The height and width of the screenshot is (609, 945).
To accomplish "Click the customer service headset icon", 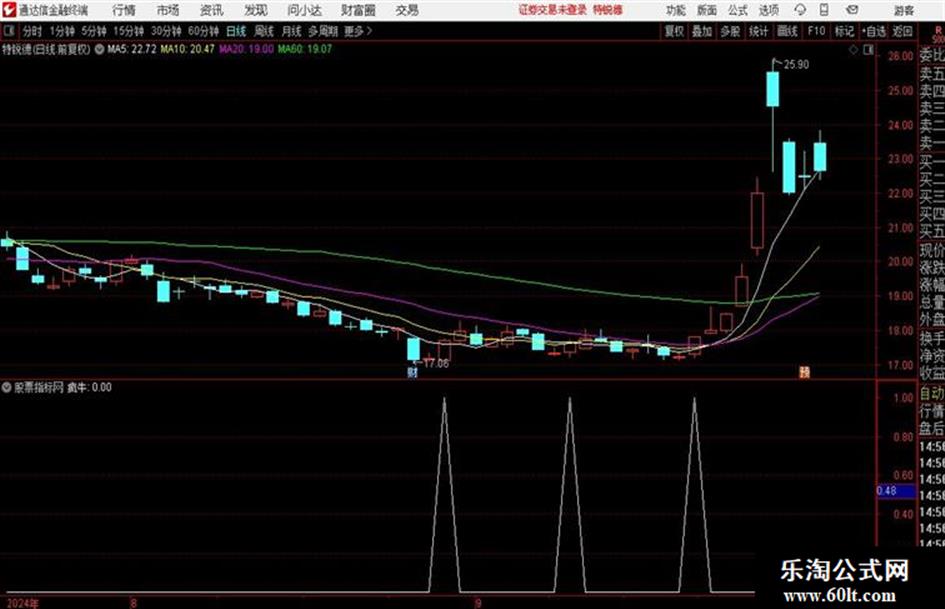I will [800, 10].
